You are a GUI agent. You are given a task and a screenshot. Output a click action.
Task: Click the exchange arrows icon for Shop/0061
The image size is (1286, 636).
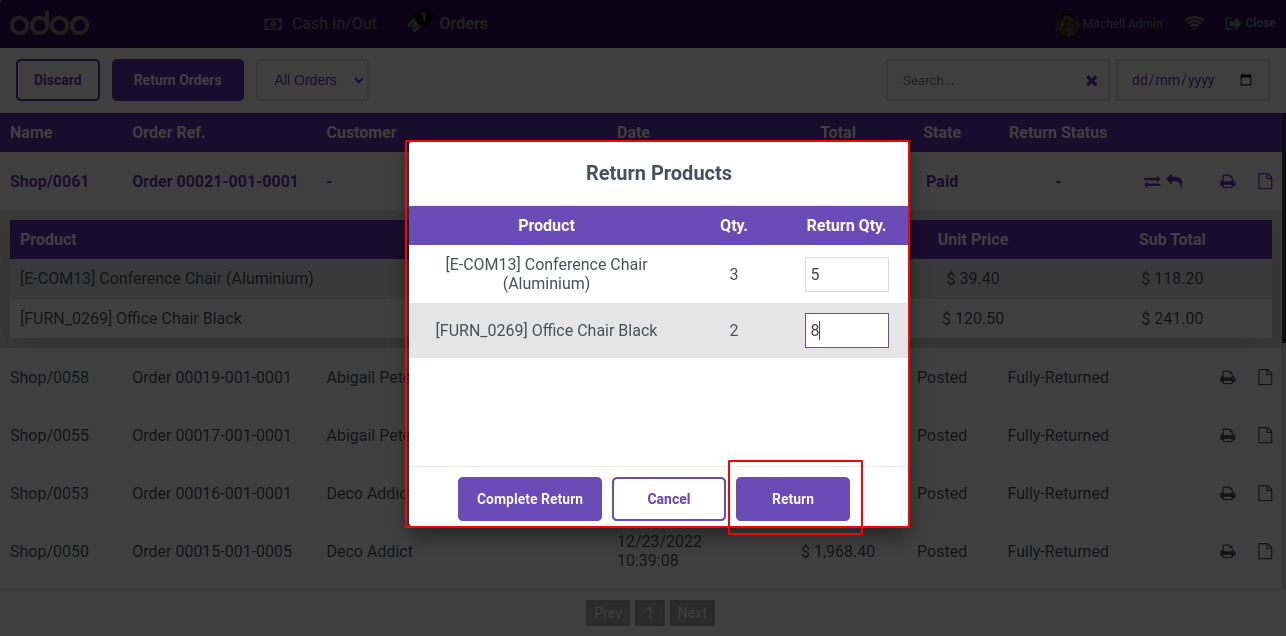[x=1152, y=182]
